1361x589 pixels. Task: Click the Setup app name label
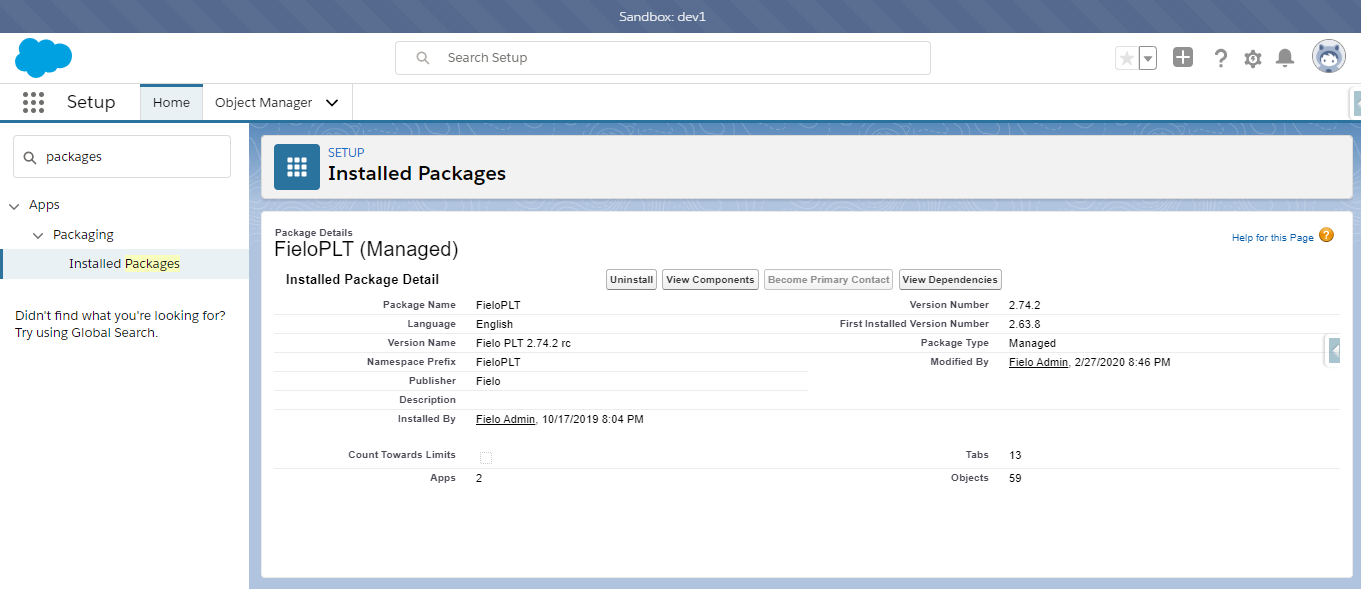[91, 102]
